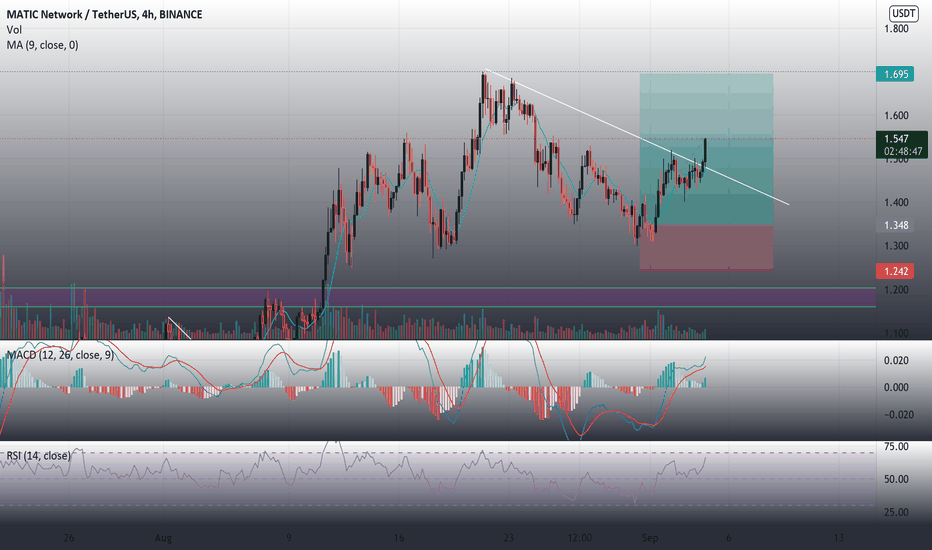Screen dimensions: 932x550
Task: Click the 12:00 label on time axis
Action: coord(580,538)
